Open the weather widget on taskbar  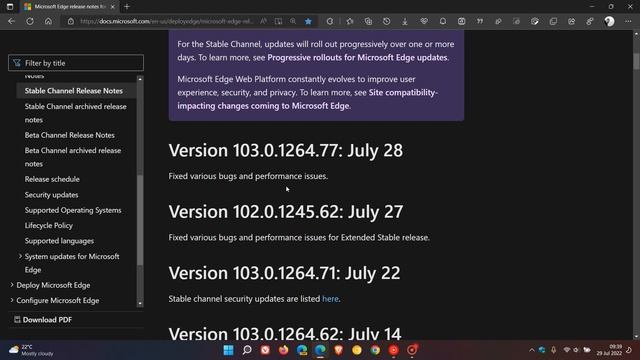[31, 350]
